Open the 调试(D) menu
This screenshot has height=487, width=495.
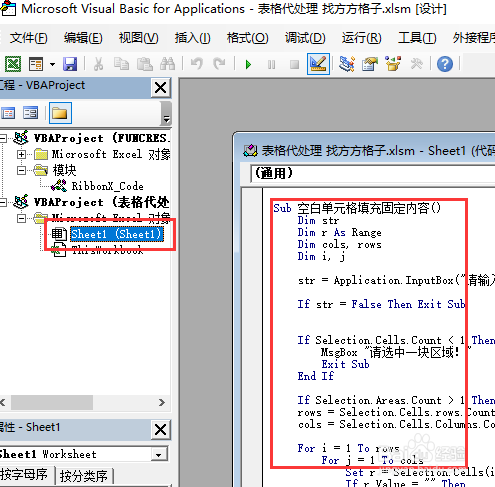[305, 38]
